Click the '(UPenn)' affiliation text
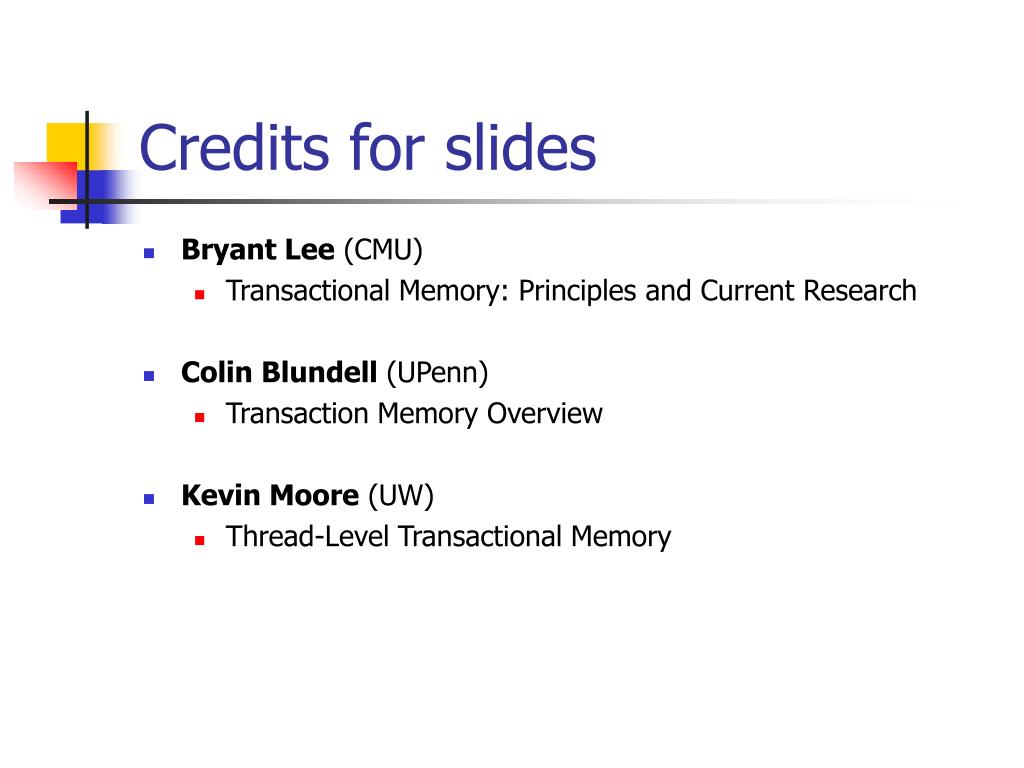Viewport: 1024px width, 768px height. coord(438,373)
